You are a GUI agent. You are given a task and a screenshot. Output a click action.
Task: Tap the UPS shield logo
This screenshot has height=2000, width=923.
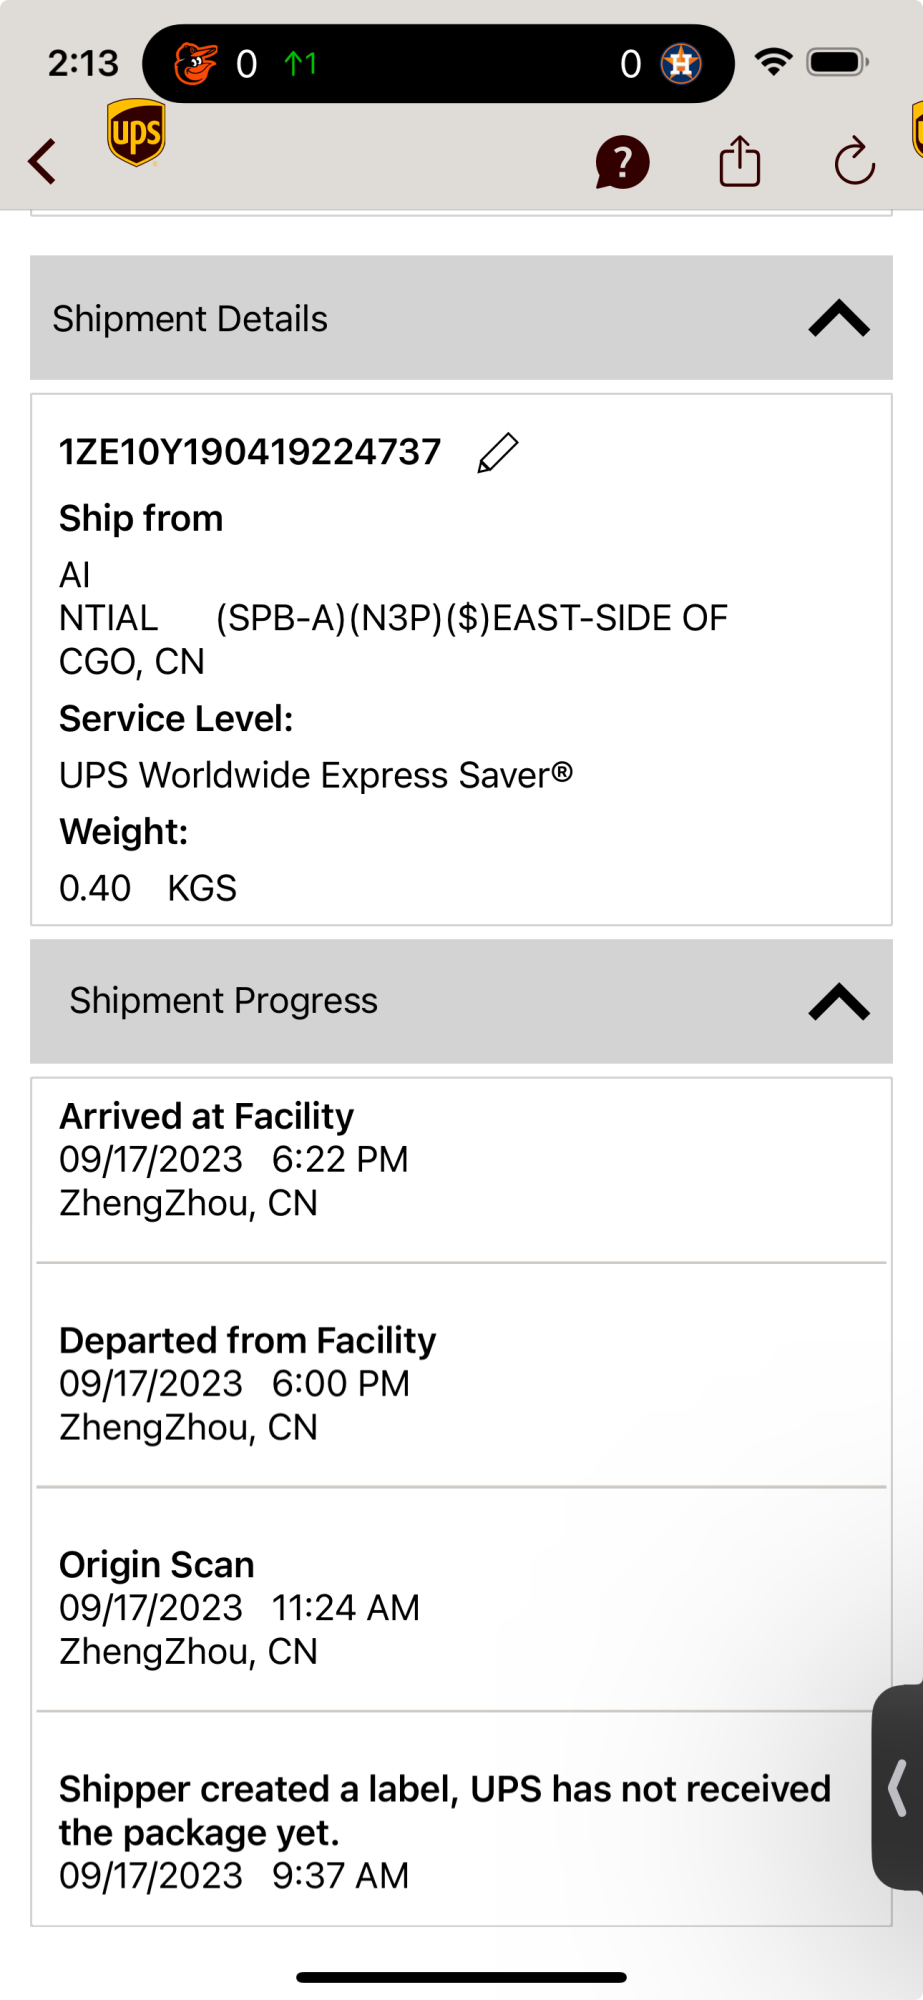tap(136, 133)
